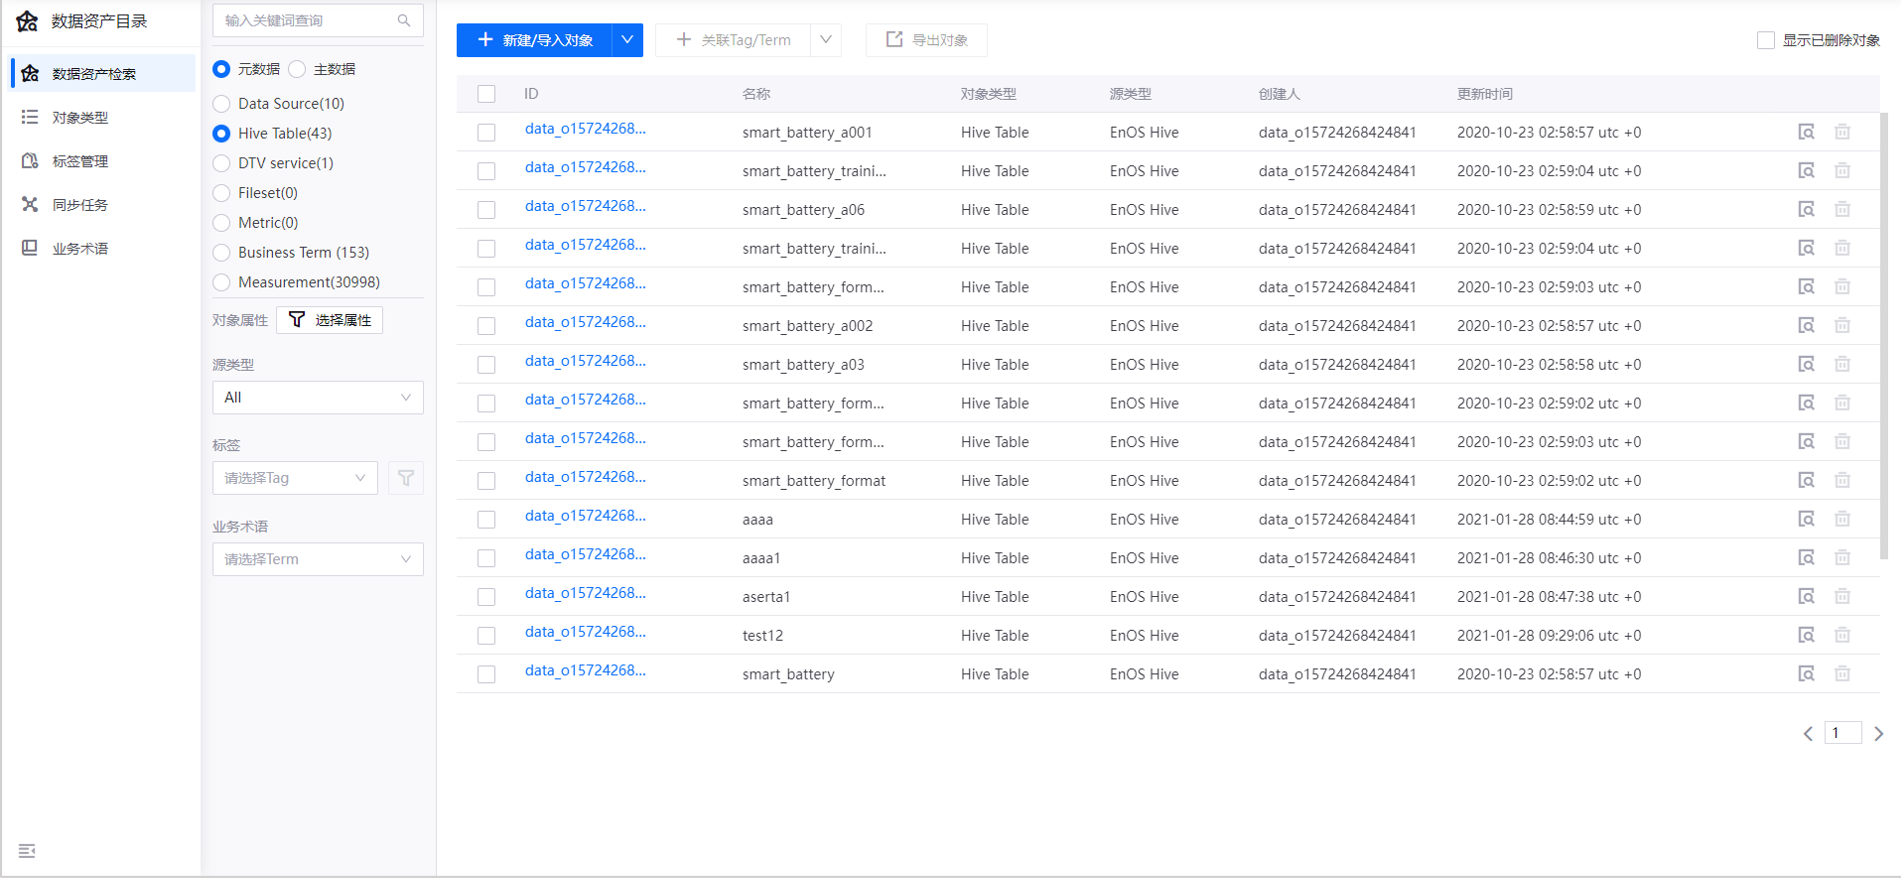This screenshot has height=878, width=1901.
Task: Choose Business Term (153) object type
Action: (x=221, y=252)
